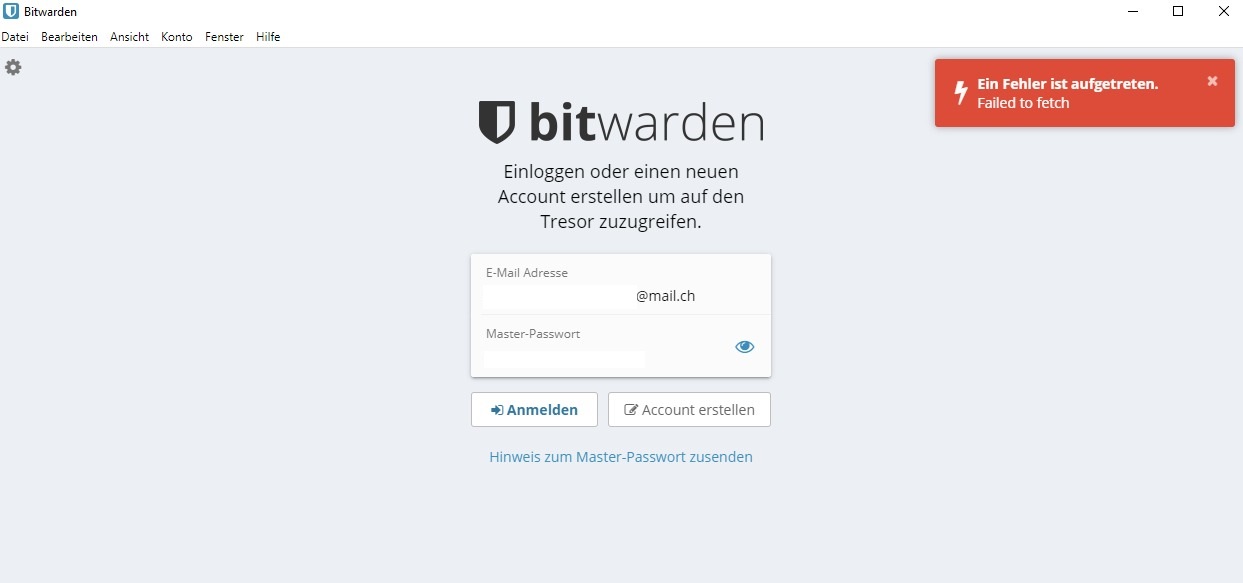The height and width of the screenshot is (583, 1243).
Task: Follow the Hinweis zum Master-Passwort zusenden link
Action: point(621,457)
